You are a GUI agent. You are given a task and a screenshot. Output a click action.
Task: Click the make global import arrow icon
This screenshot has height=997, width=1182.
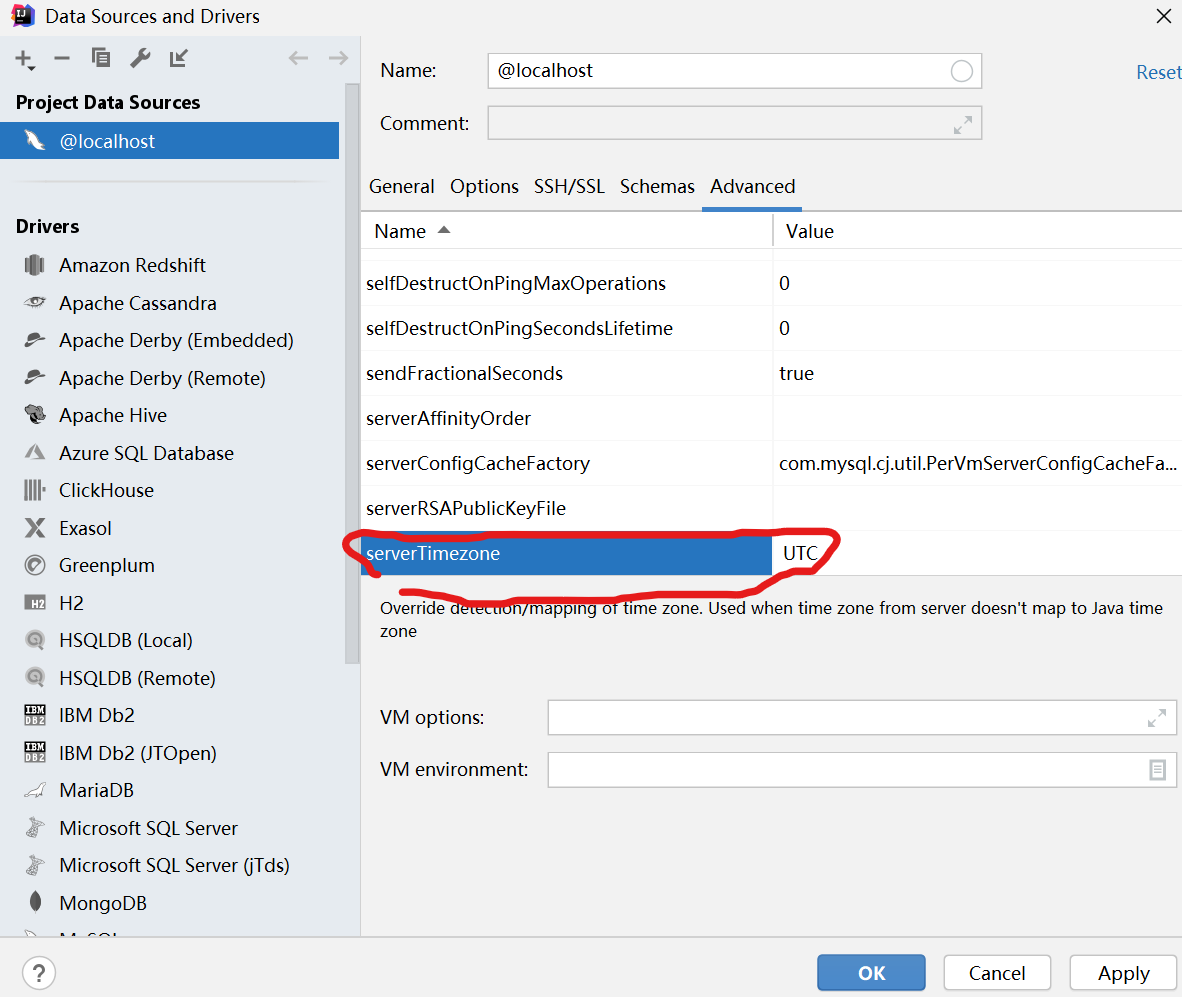pyautogui.click(x=179, y=58)
